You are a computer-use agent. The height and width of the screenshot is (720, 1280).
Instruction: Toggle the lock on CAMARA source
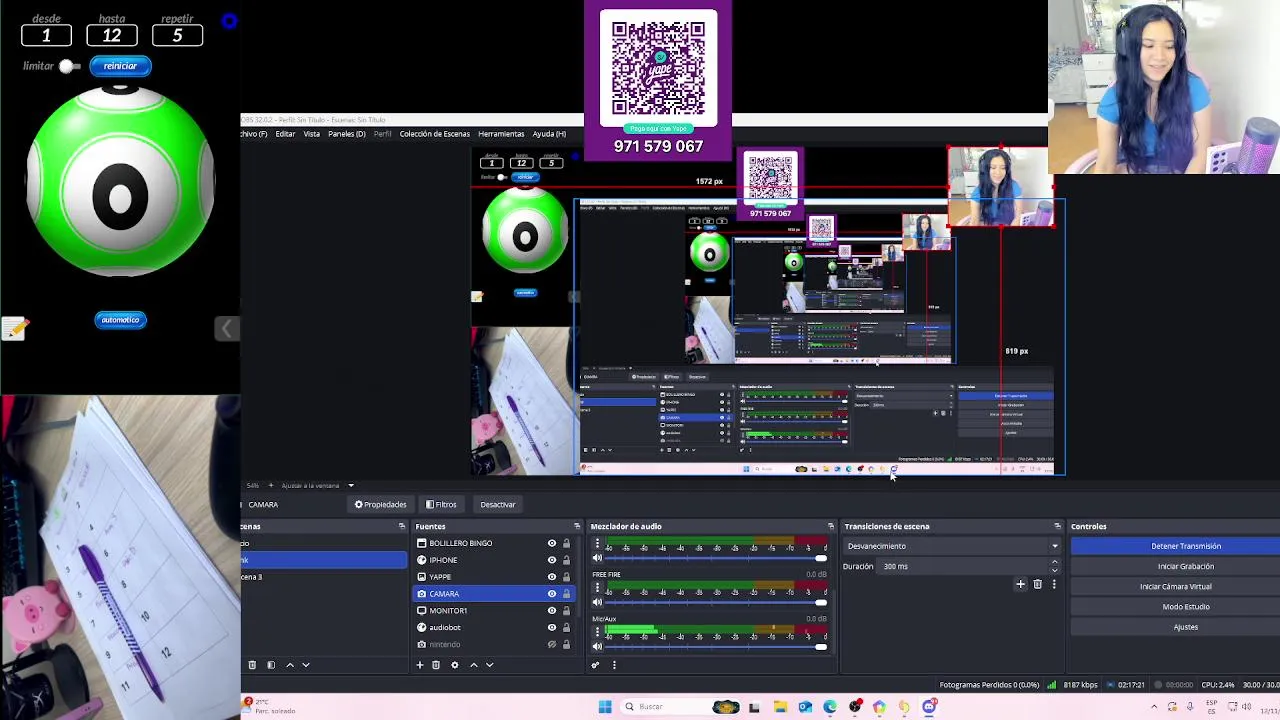(566, 594)
